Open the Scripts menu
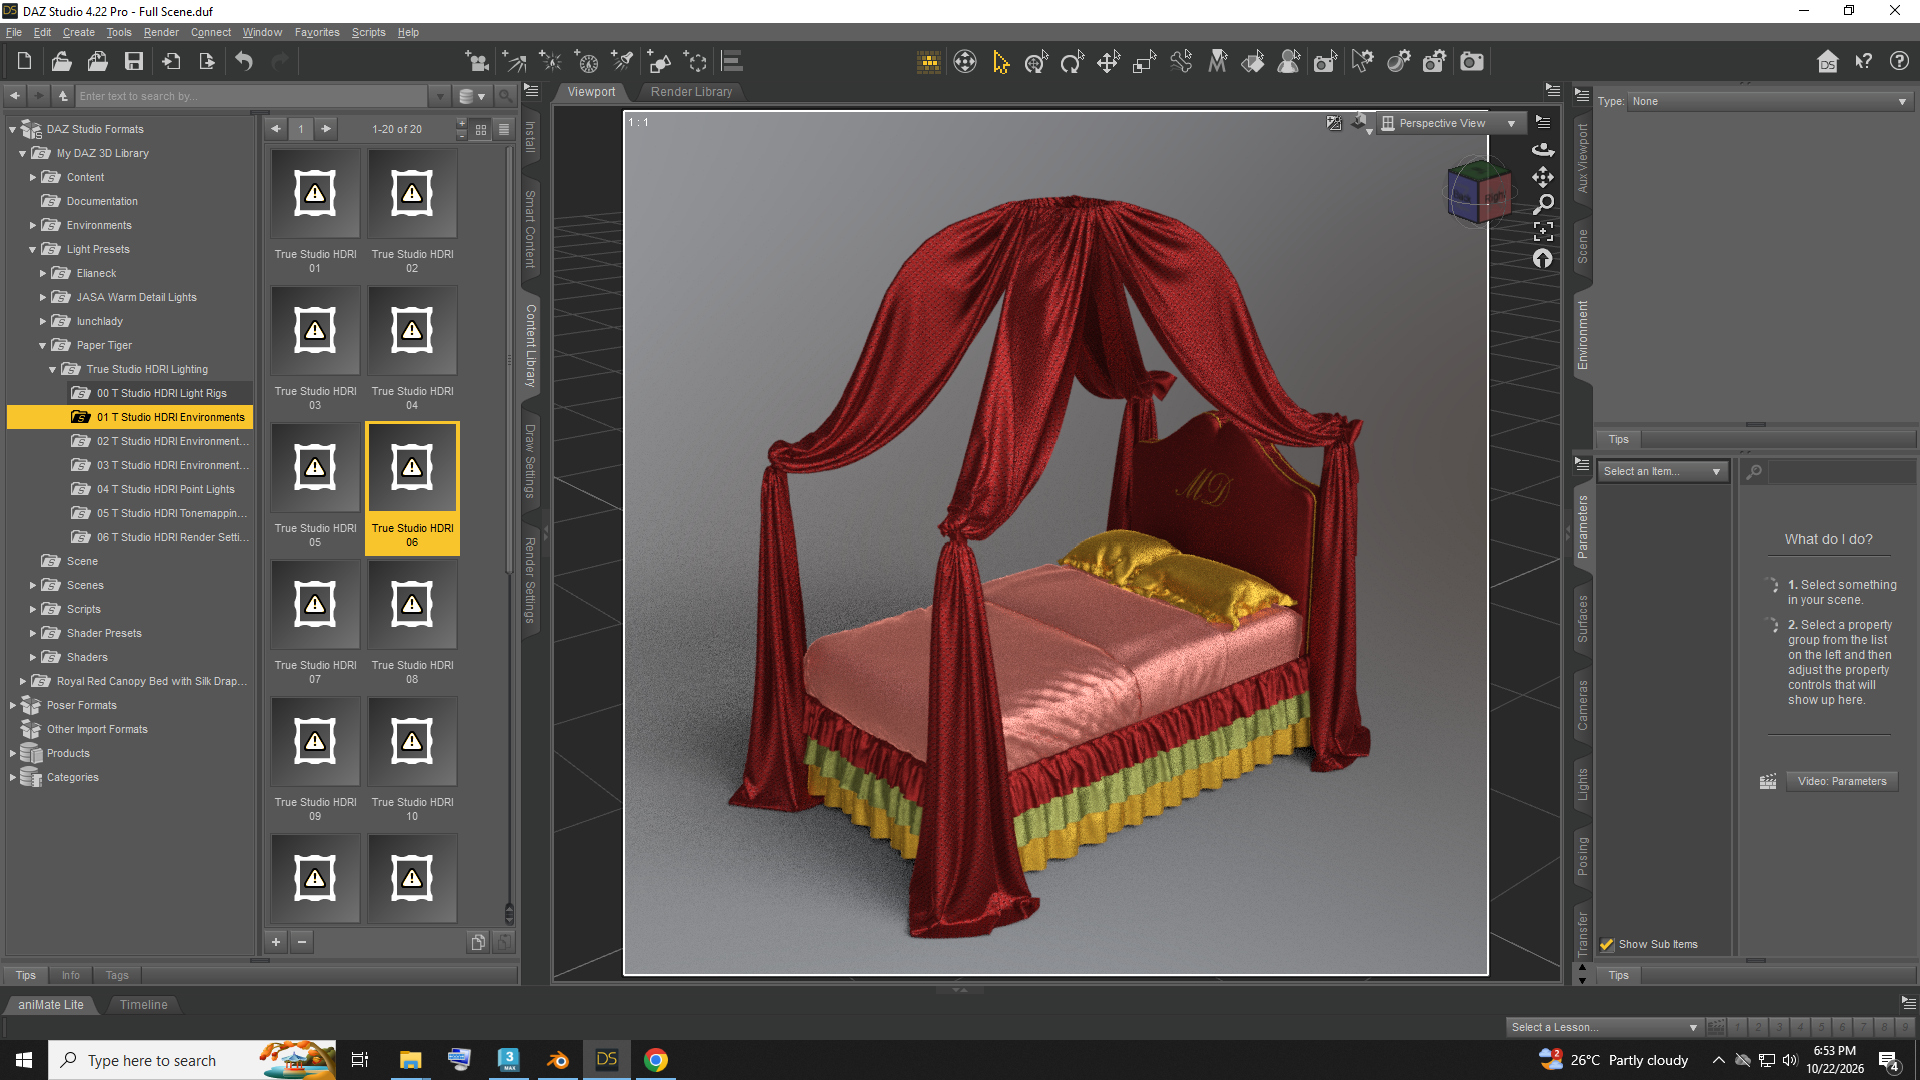The height and width of the screenshot is (1080, 1920). pos(368,32)
